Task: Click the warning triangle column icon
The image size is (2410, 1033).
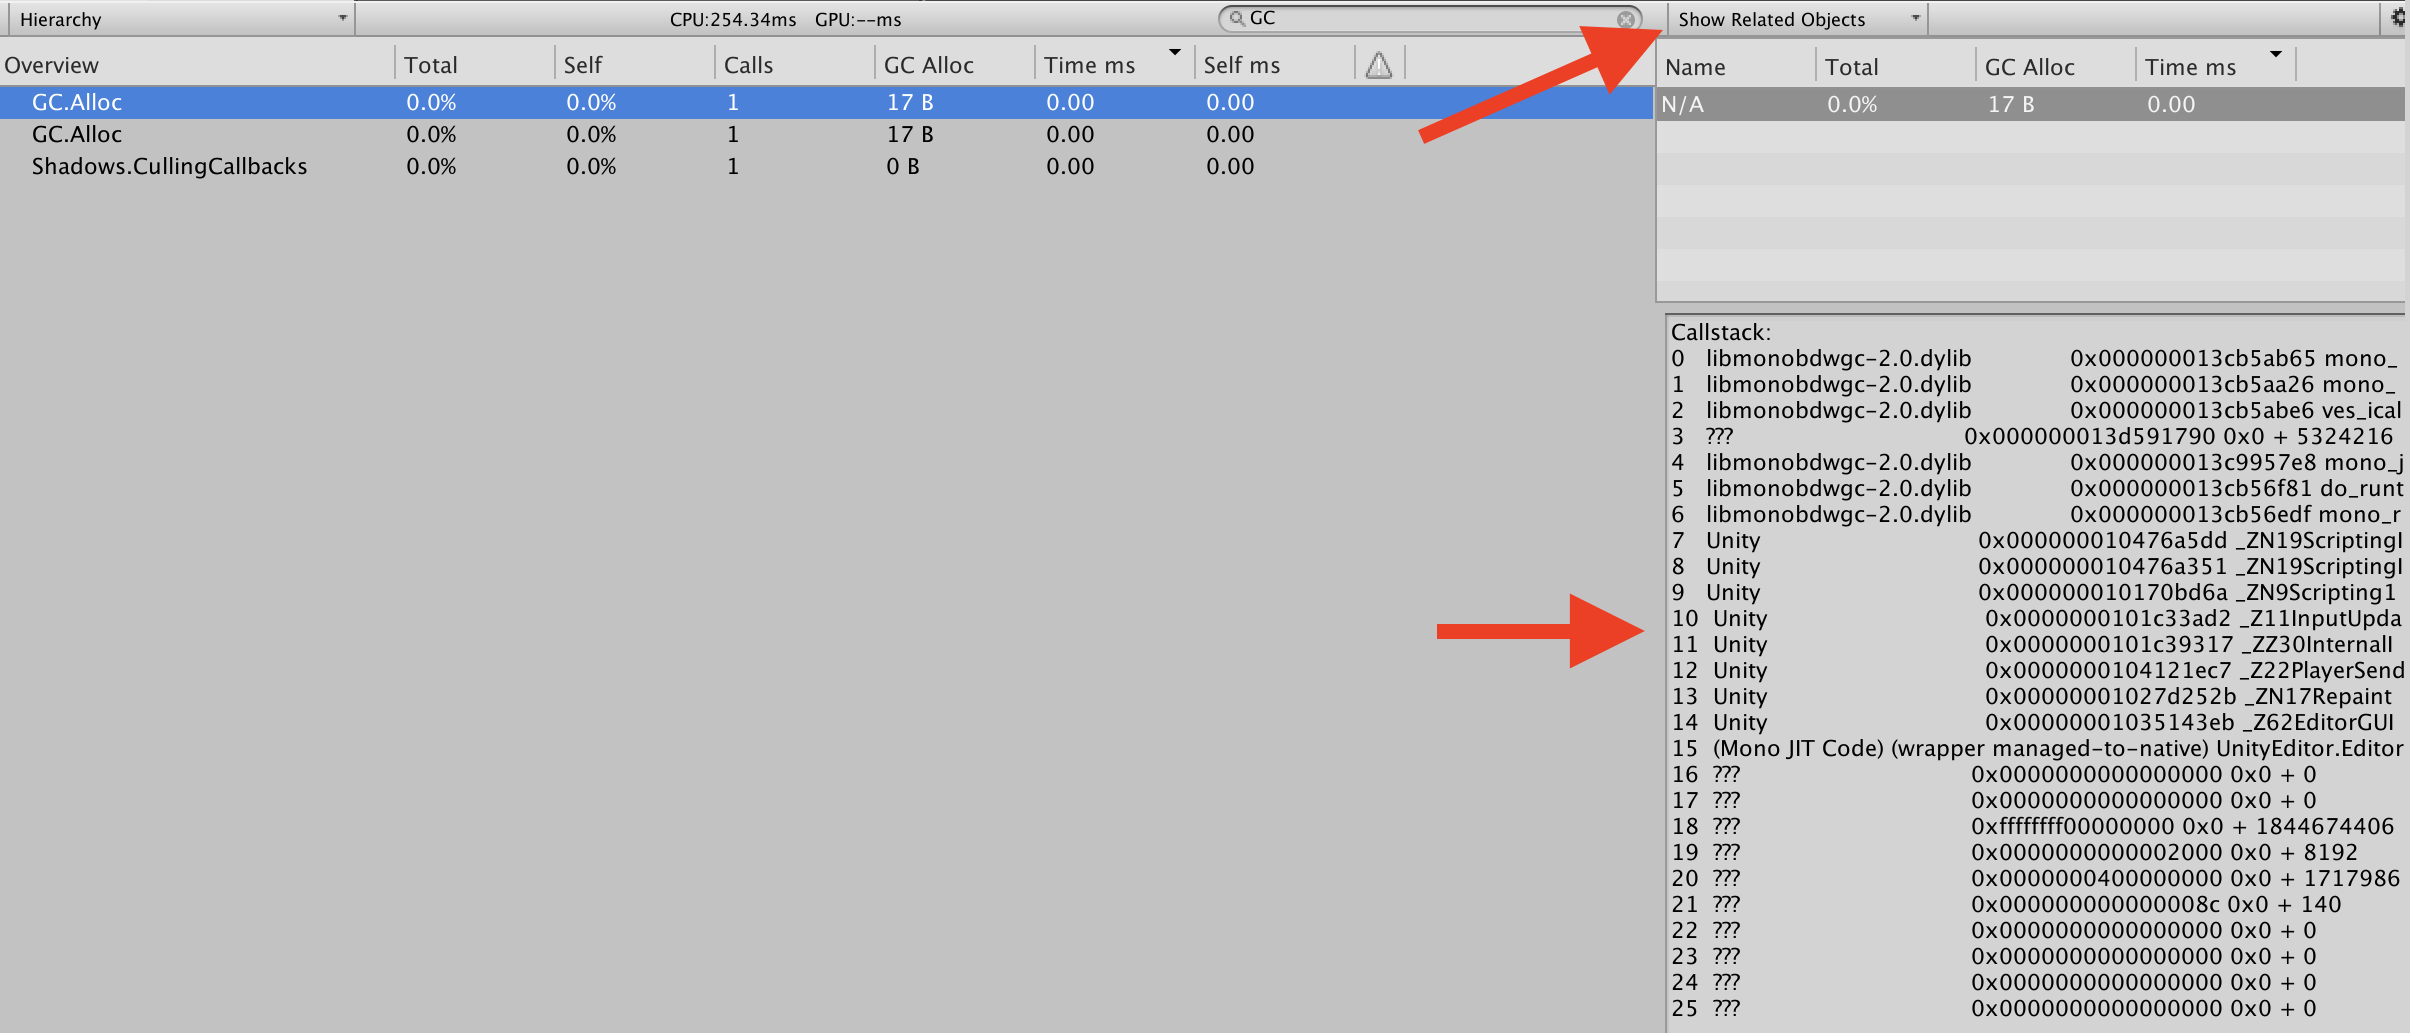Action: coord(1379,65)
